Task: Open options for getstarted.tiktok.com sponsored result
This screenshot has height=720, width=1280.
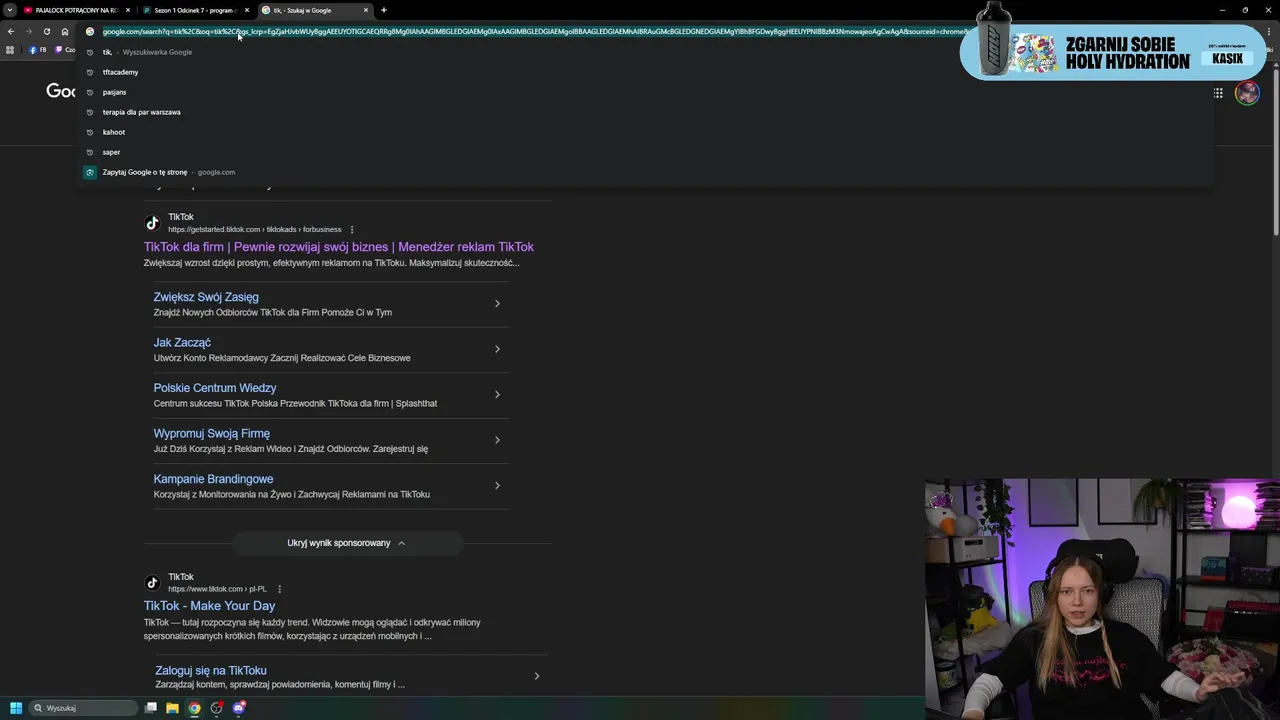Action: pyautogui.click(x=351, y=230)
